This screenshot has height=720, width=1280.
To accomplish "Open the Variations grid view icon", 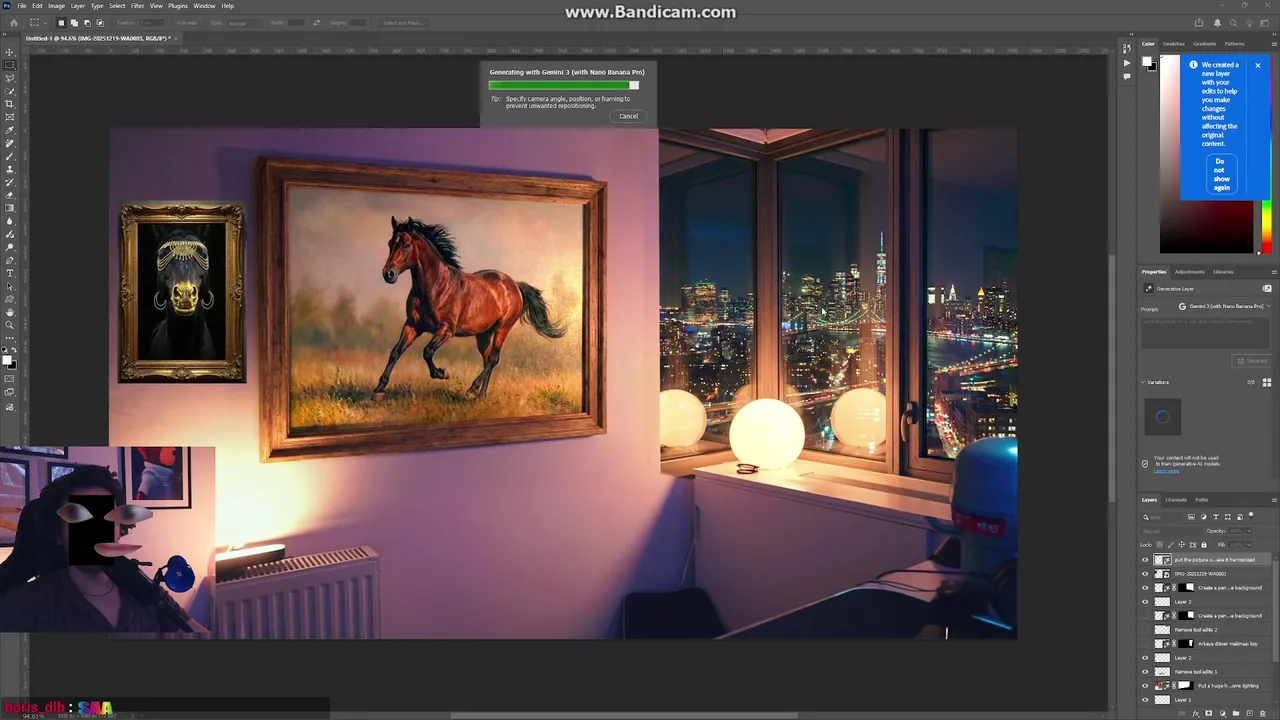I will click(1267, 382).
